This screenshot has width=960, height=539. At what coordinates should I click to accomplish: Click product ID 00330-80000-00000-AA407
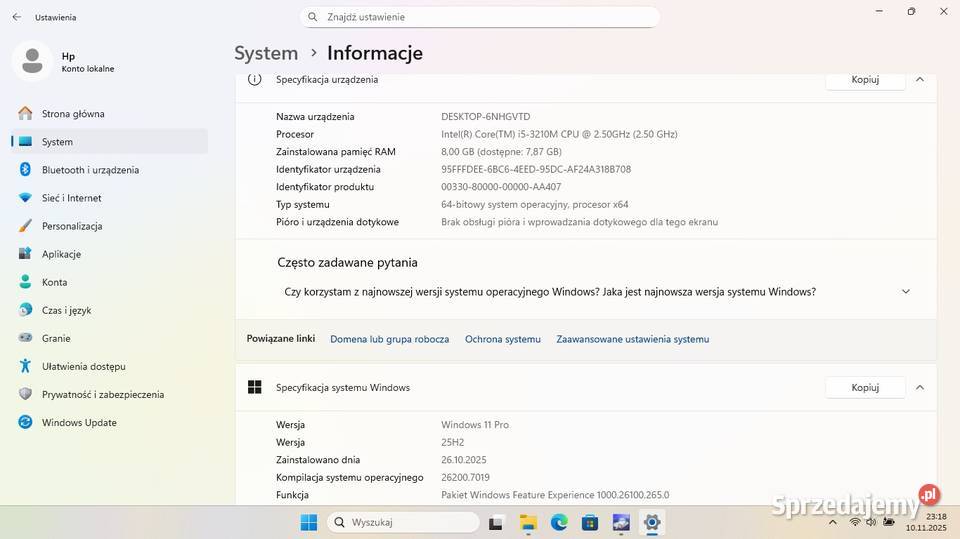tap(501, 187)
